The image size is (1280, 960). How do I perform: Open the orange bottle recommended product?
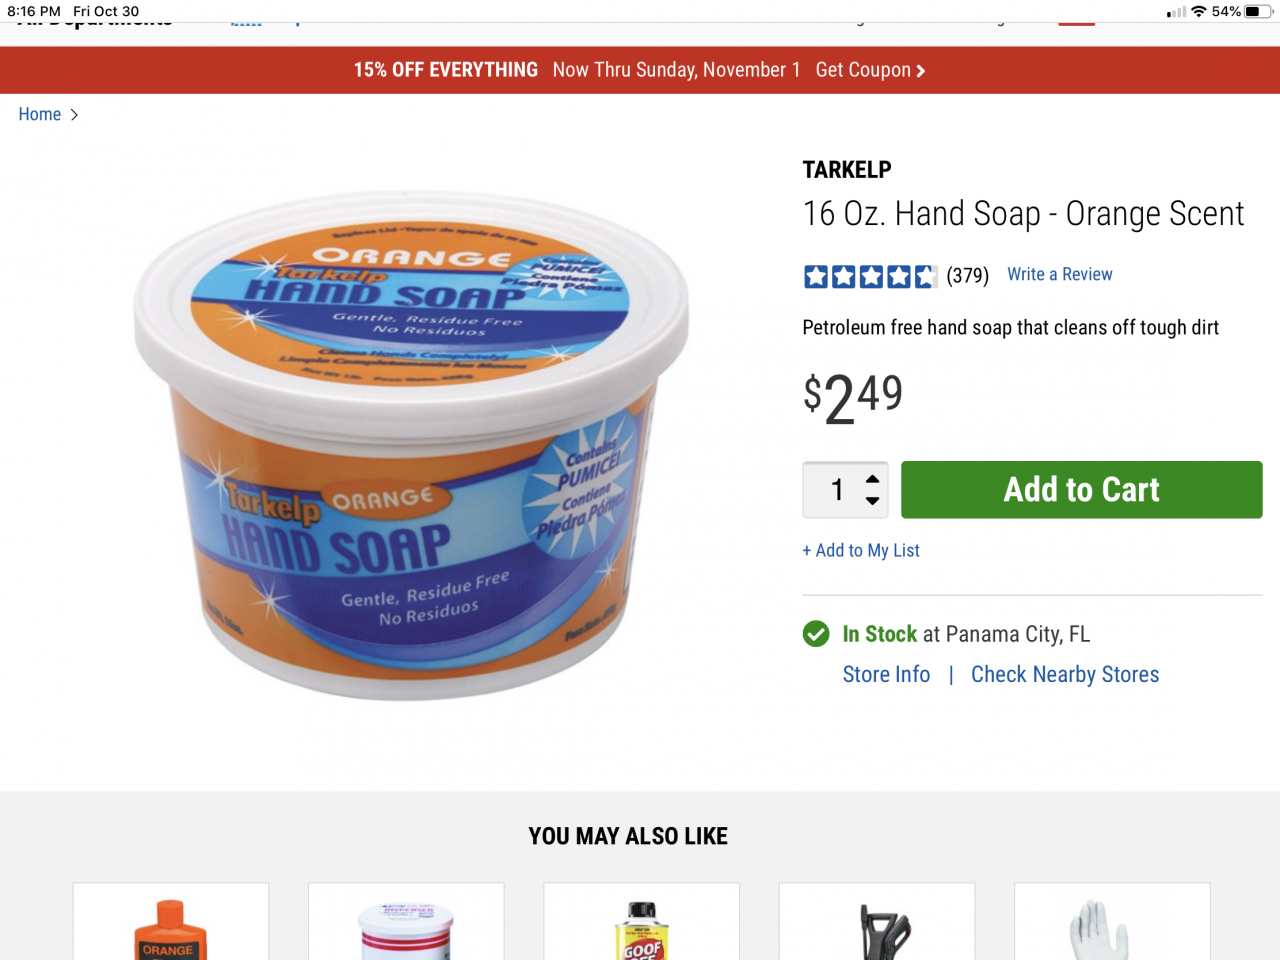[171, 922]
